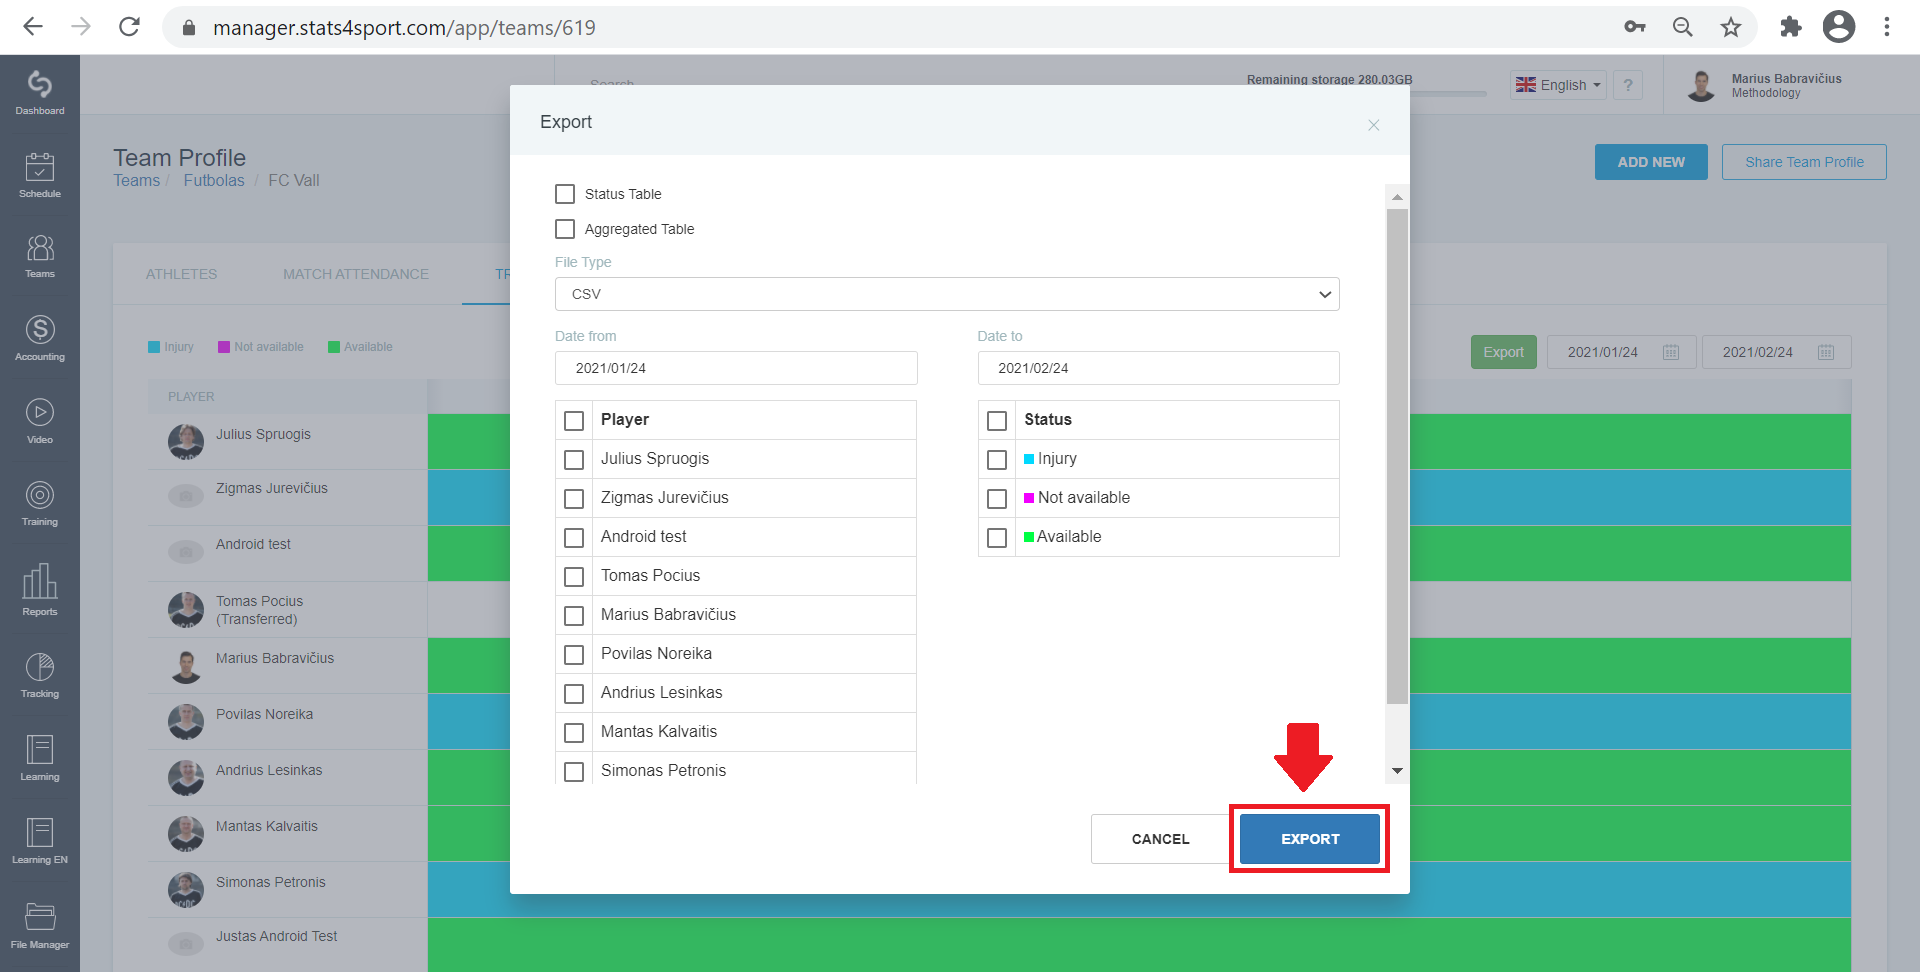Check the Not available status checkbox
The height and width of the screenshot is (972, 1920).
coord(997,499)
